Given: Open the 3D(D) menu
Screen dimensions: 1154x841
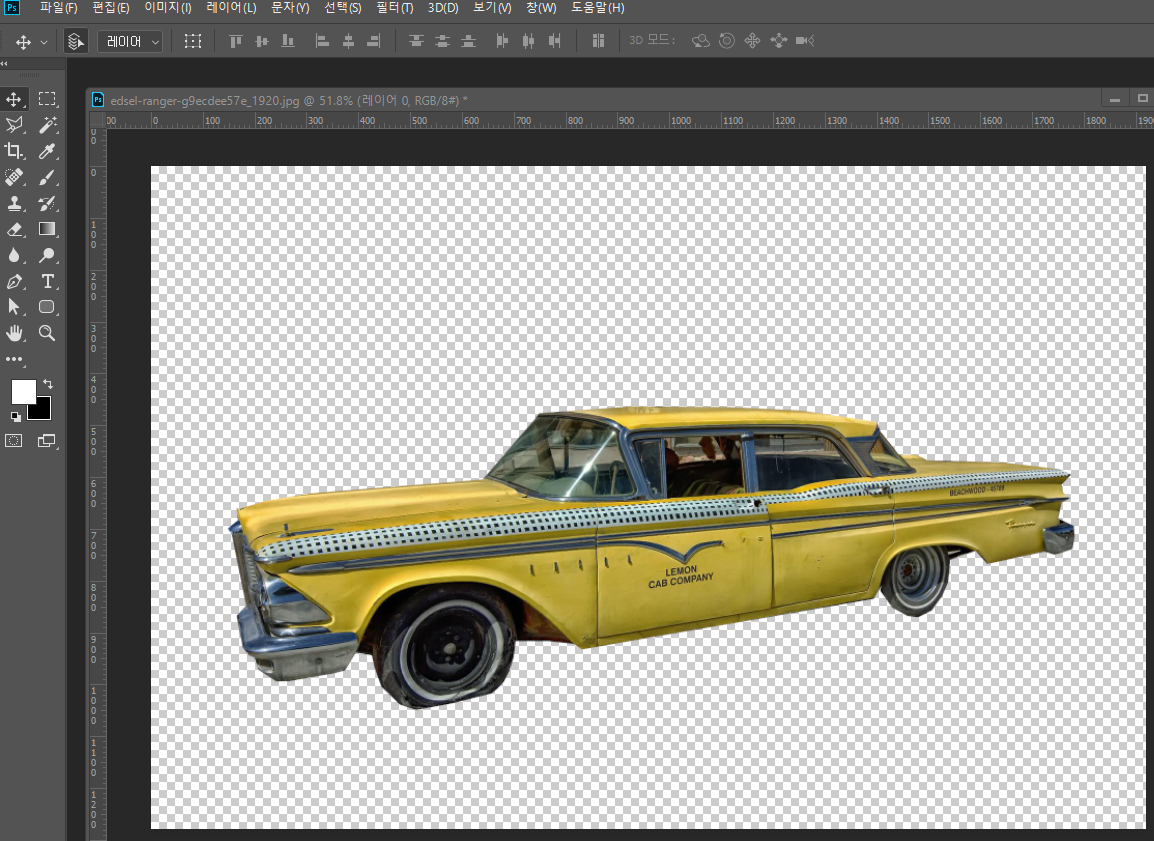Looking at the screenshot, I should [x=443, y=8].
